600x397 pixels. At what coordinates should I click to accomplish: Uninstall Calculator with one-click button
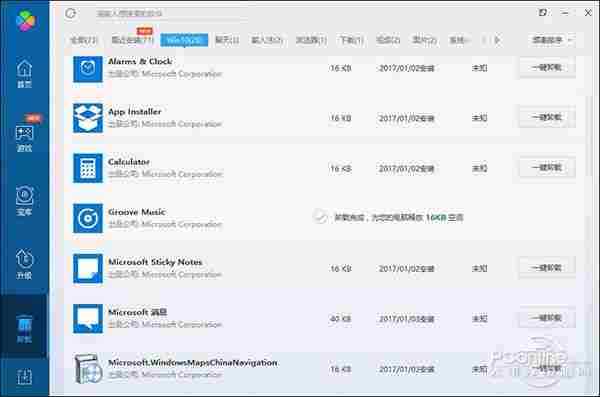(x=547, y=168)
